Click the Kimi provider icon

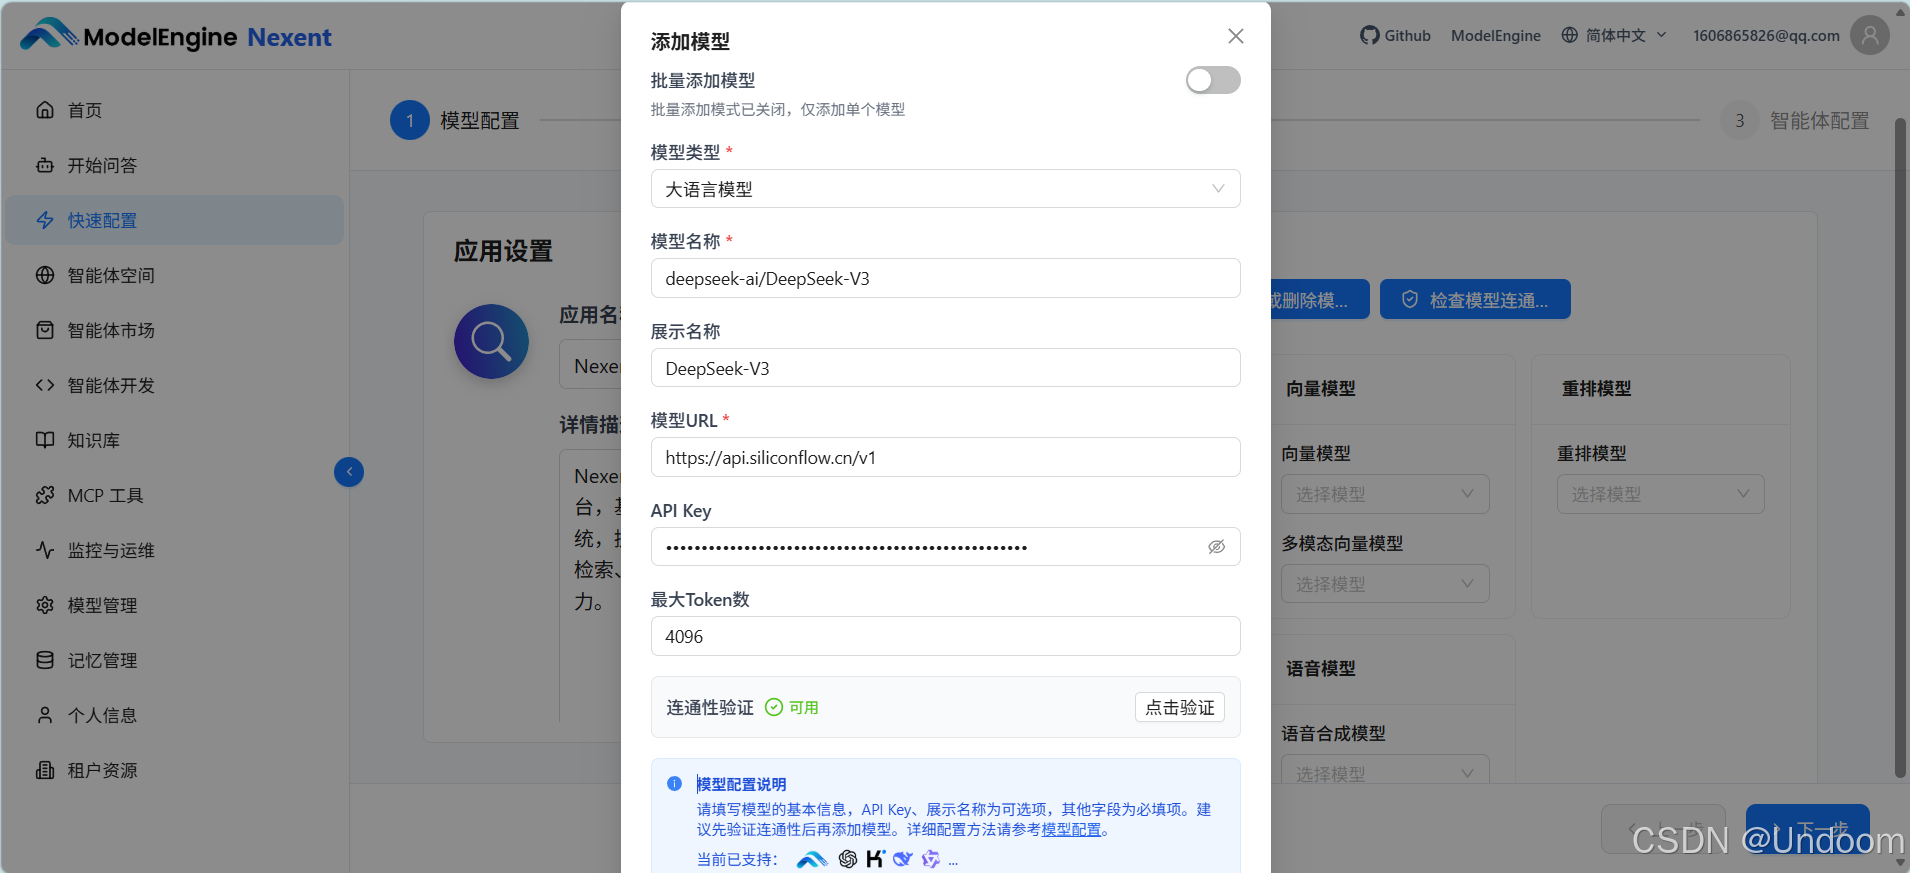pos(876,859)
